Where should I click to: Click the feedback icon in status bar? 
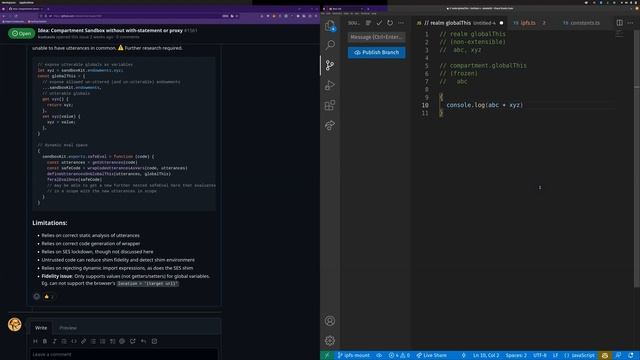click(618, 356)
